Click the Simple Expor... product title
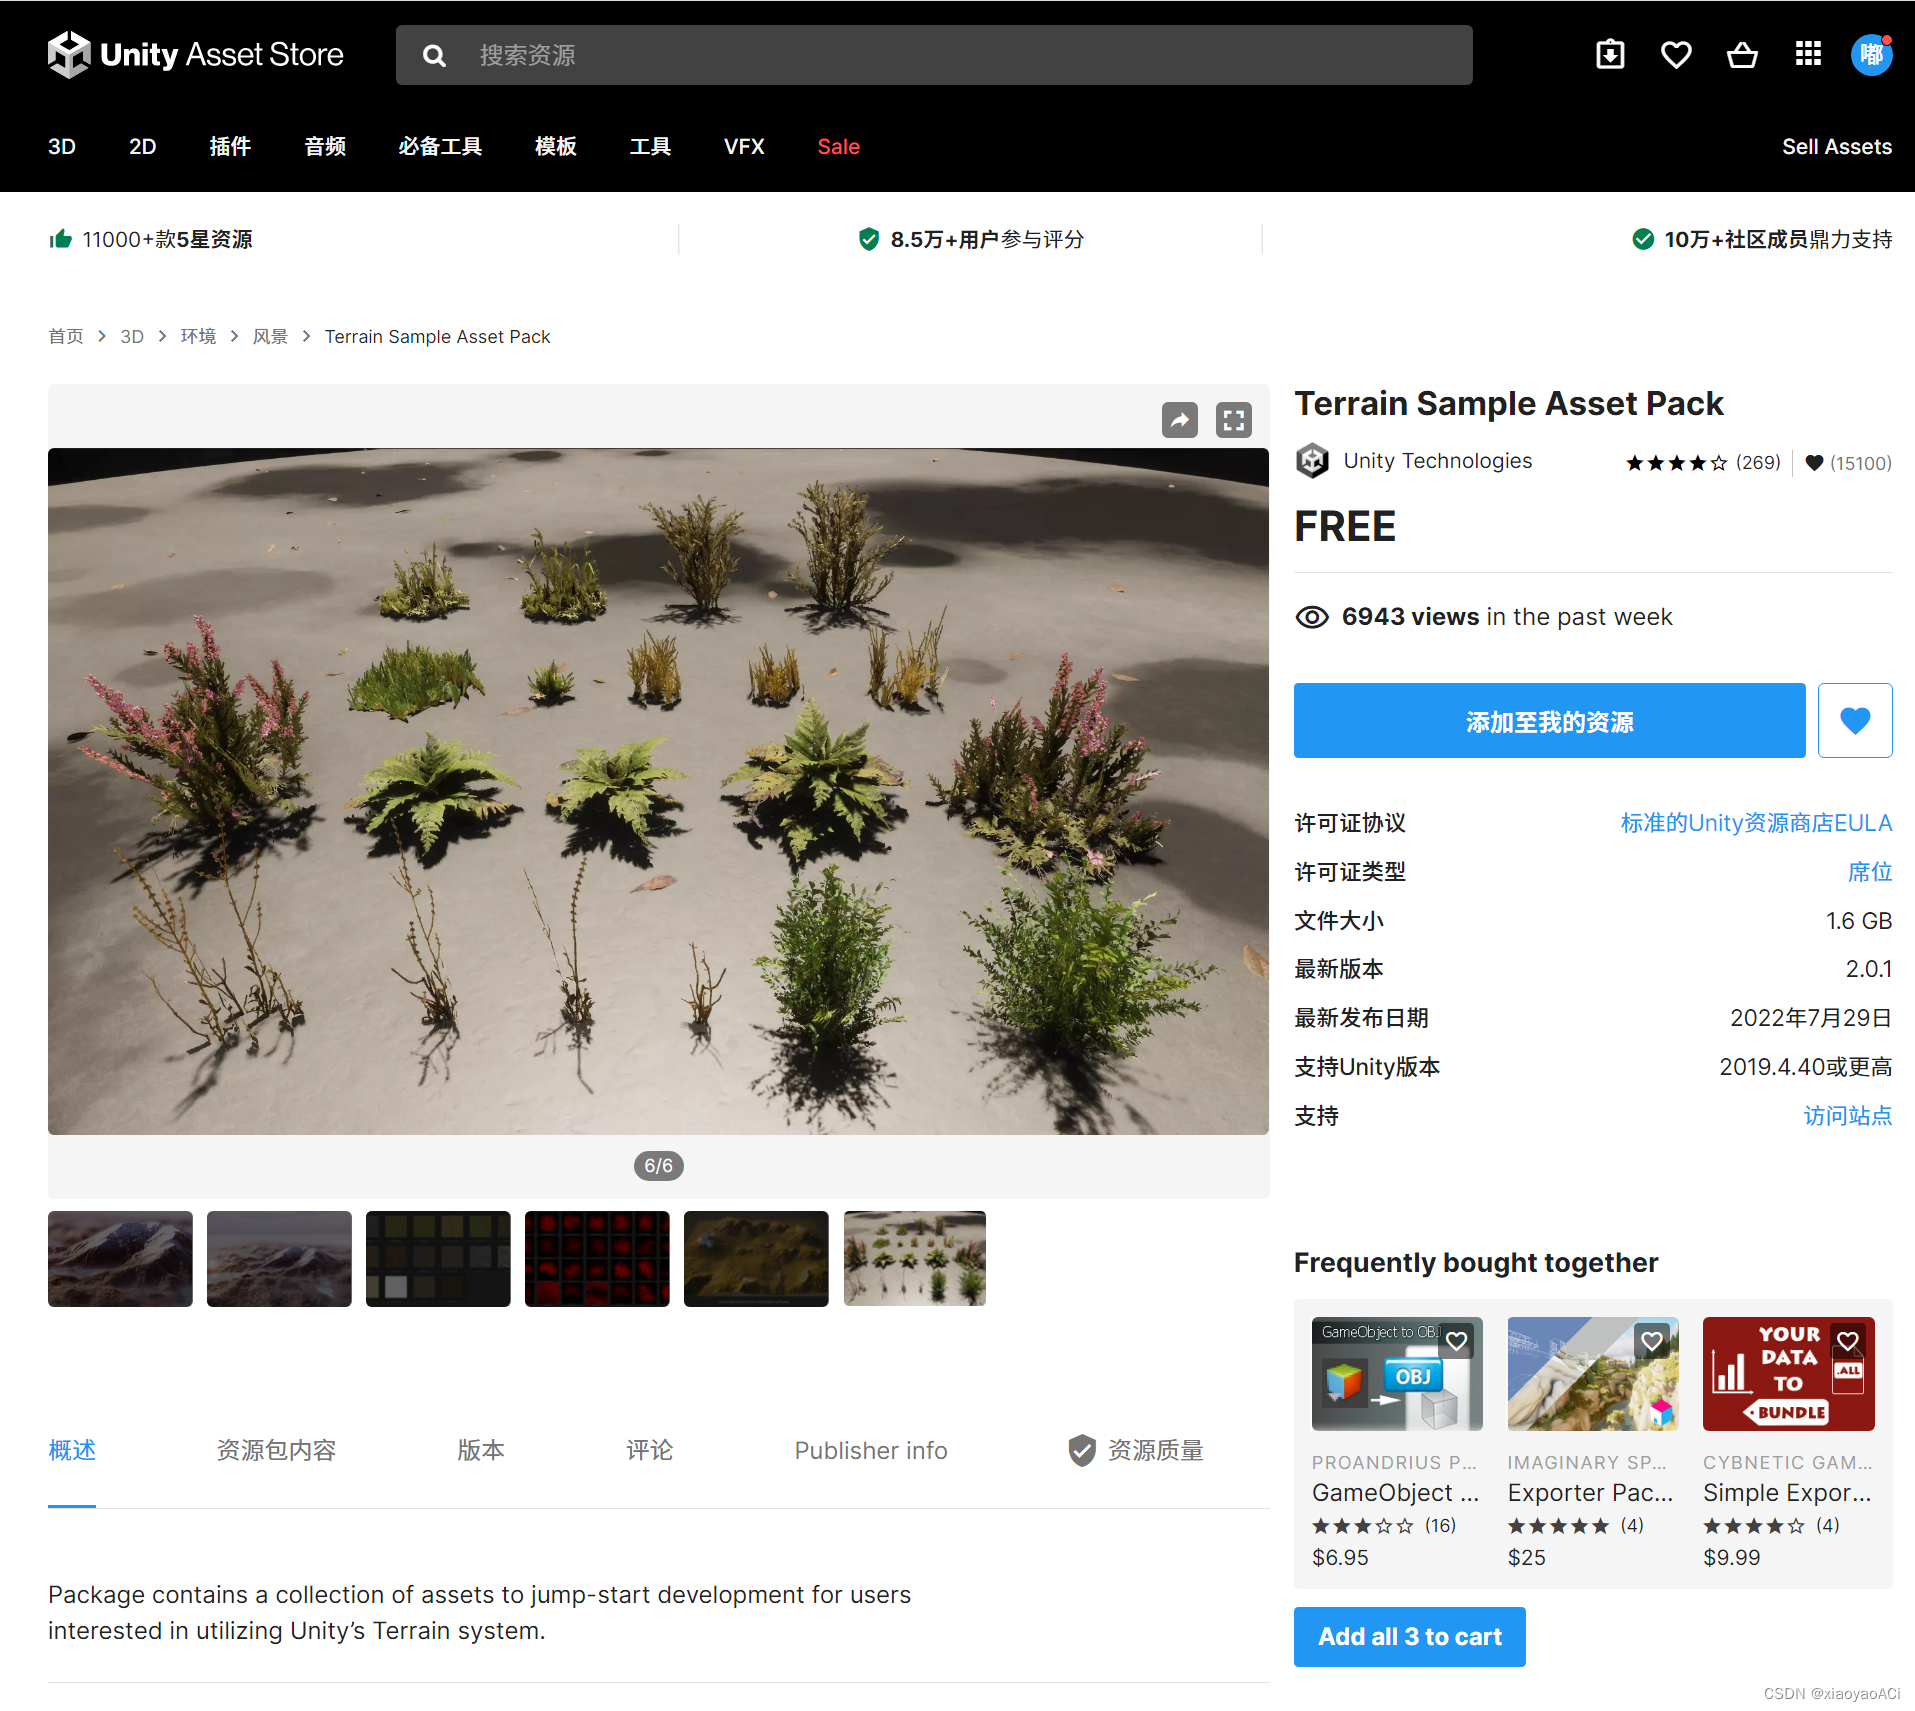This screenshot has height=1711, width=1915. [x=1788, y=1493]
